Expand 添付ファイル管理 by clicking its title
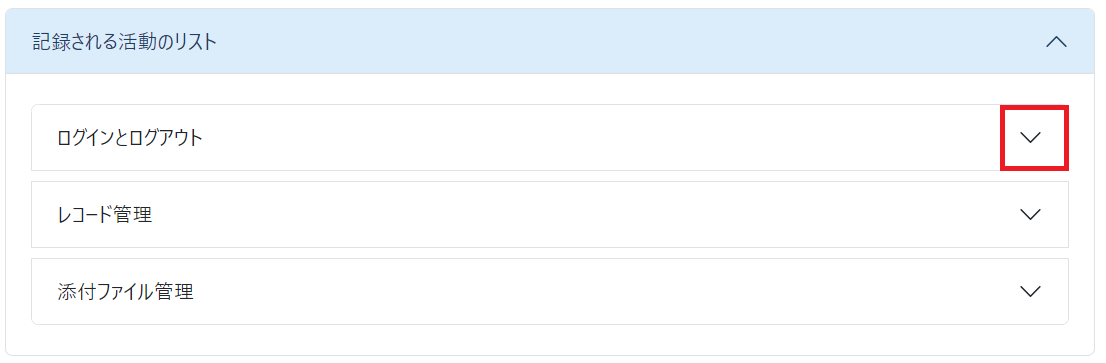Image resolution: width=1106 pixels, height=363 pixels. 126,291
